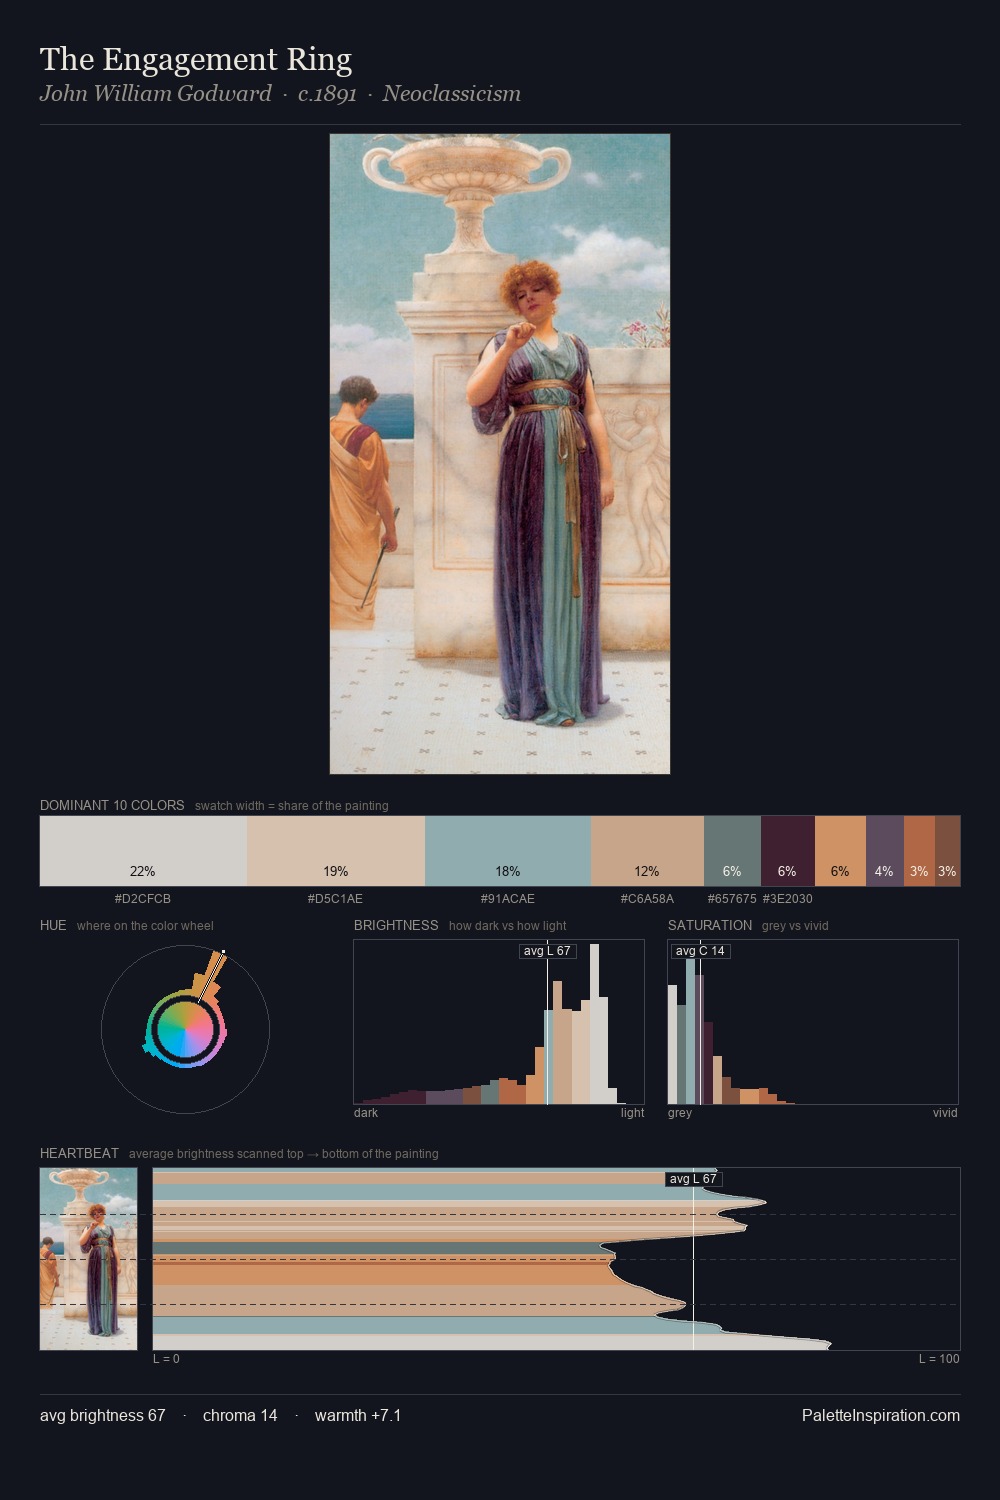Click the hex code #C6A58A
1000x1500 pixels.
(647, 899)
